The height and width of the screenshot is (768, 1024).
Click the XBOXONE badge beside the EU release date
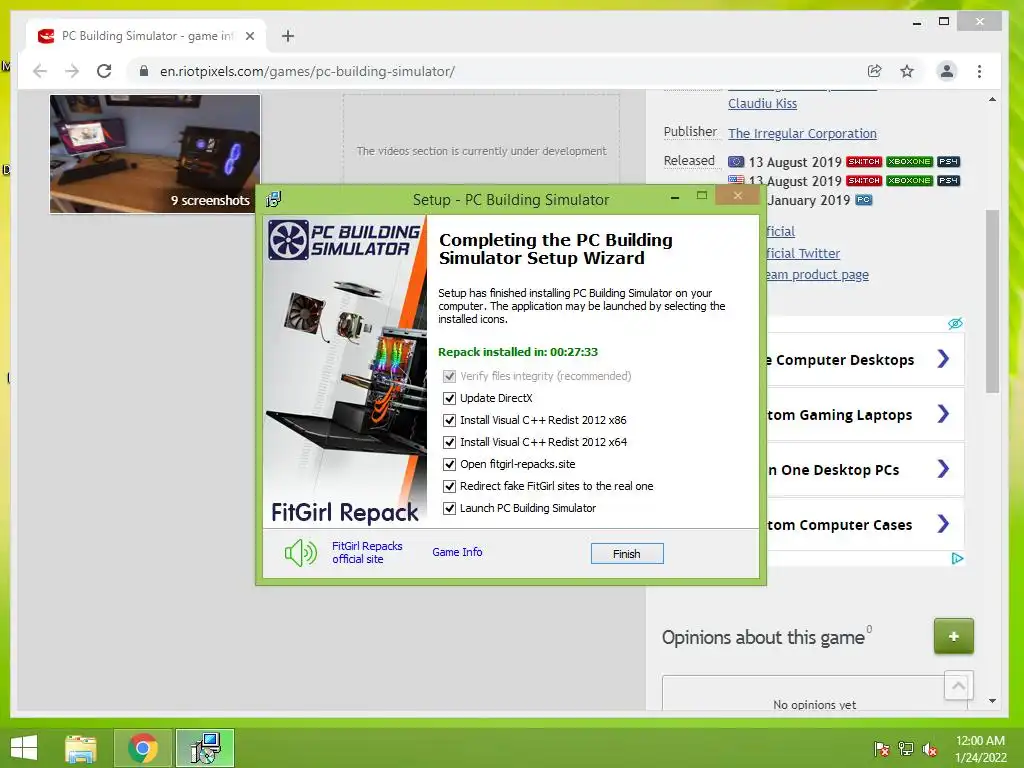point(909,161)
